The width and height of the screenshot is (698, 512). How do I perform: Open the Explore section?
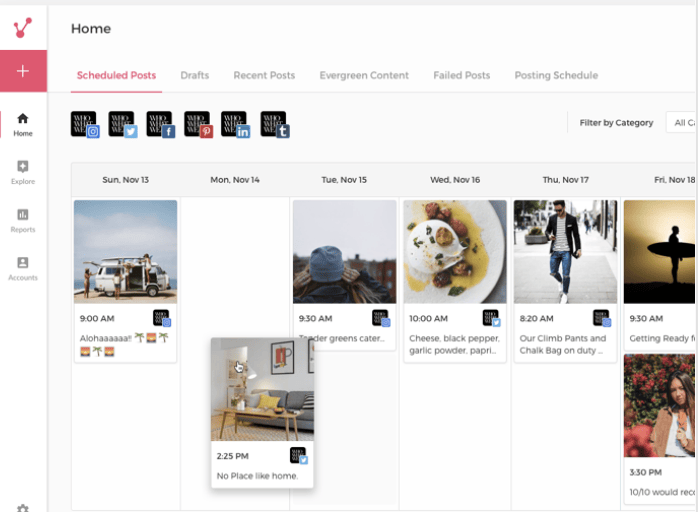[23, 172]
